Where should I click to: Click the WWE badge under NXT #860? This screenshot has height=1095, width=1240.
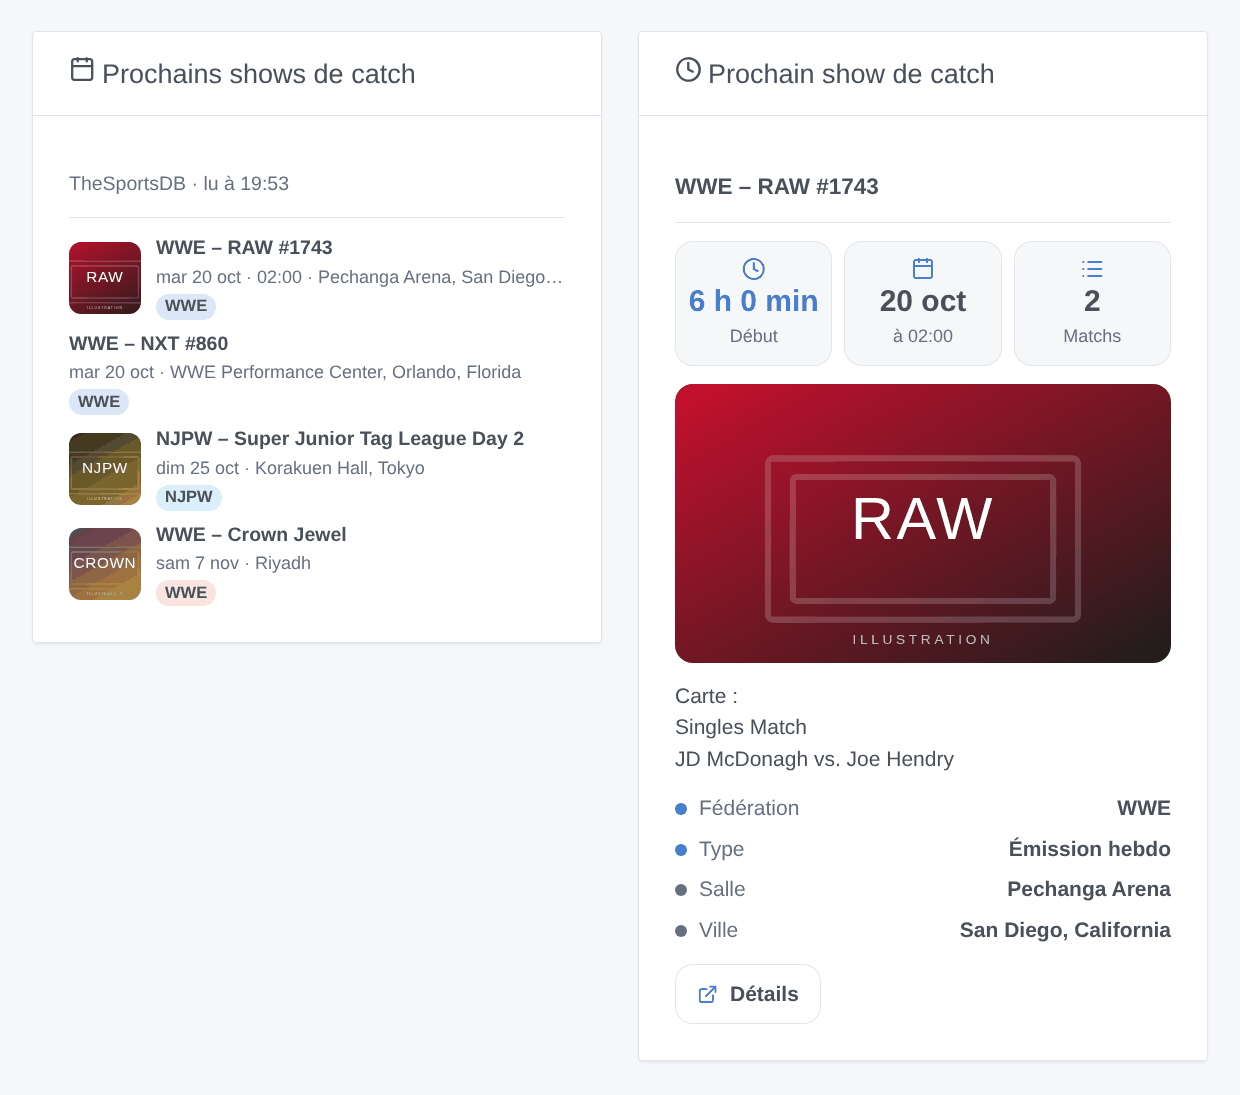99,402
